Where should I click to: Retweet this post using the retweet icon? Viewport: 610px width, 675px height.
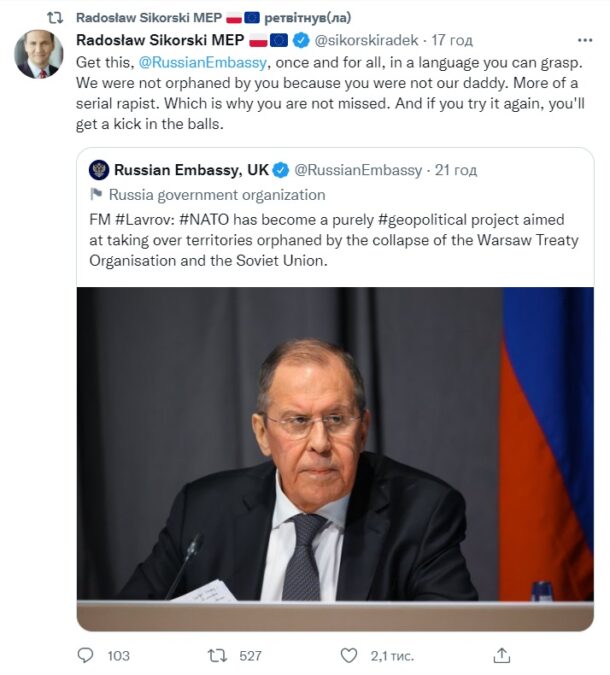216,656
